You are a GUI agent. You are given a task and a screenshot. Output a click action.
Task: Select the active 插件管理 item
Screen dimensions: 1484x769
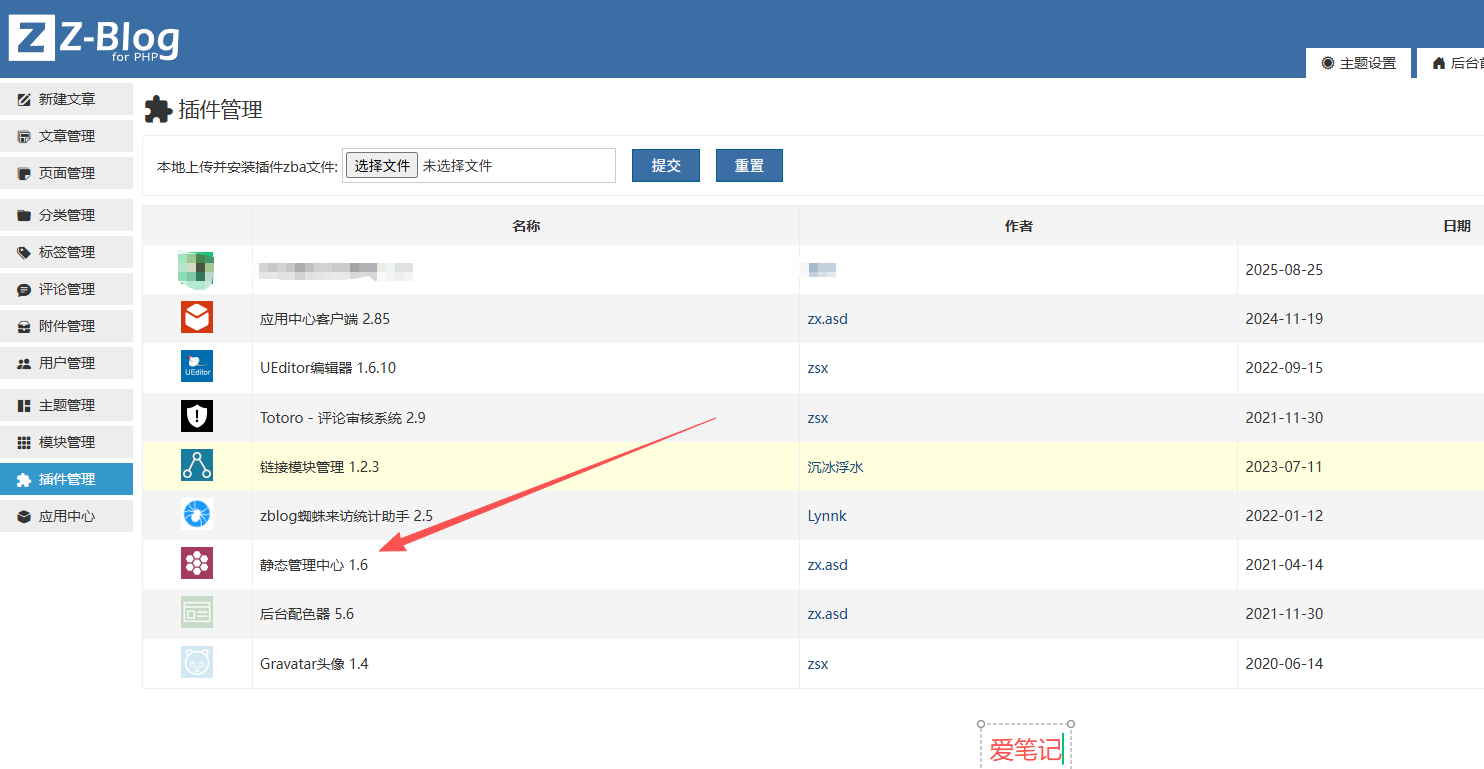66,479
